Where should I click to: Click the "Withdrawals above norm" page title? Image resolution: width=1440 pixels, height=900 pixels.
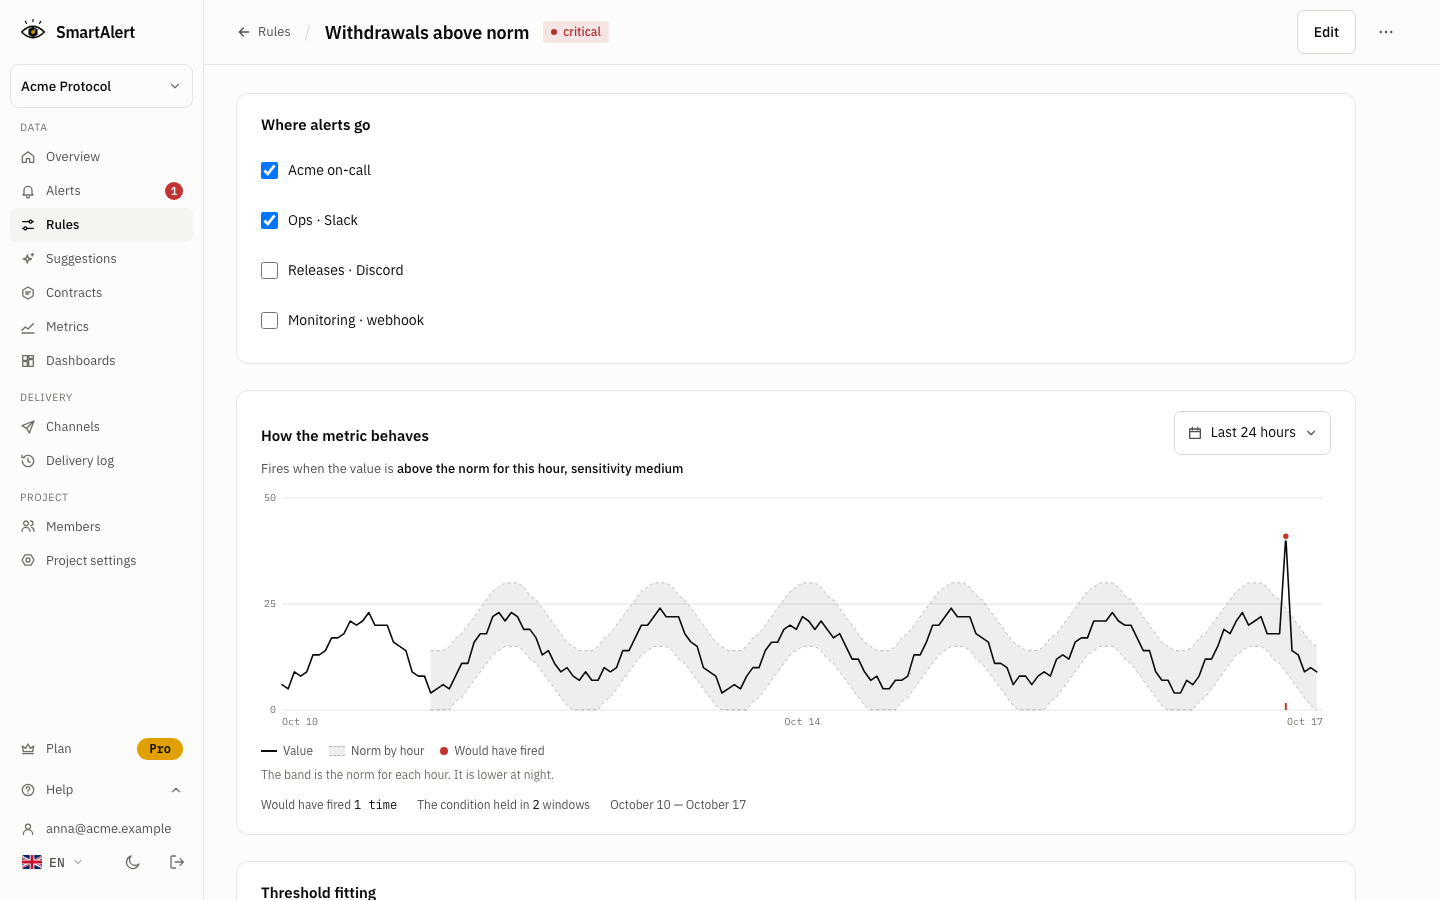coord(427,32)
